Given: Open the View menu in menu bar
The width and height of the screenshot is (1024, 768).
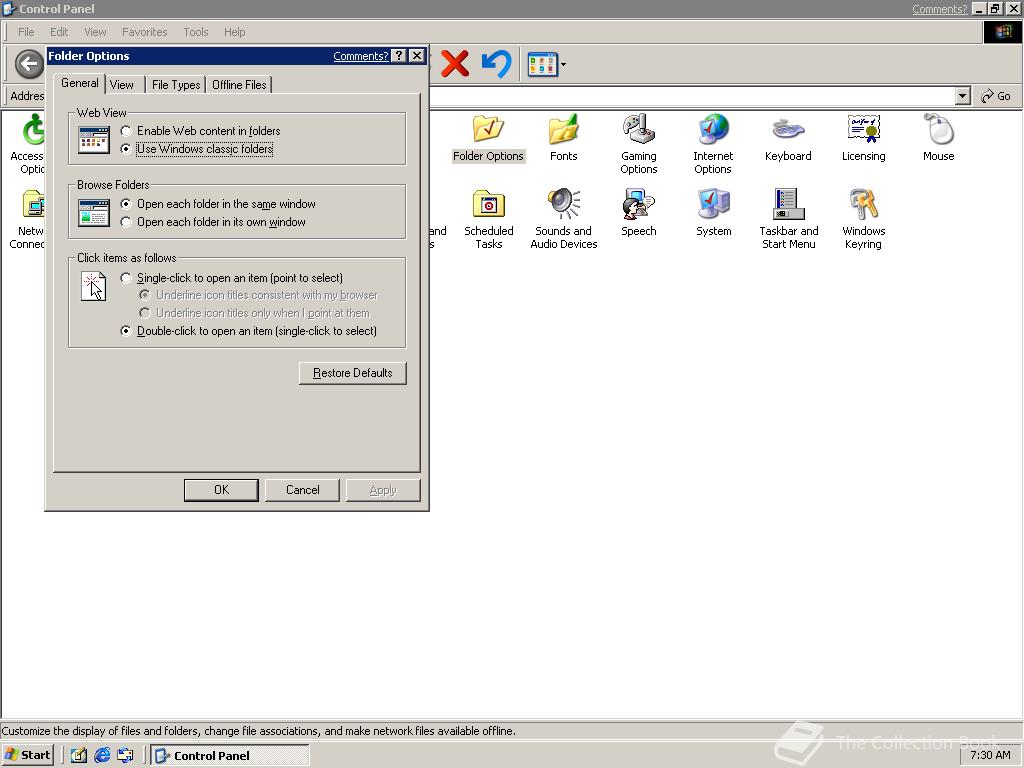Looking at the screenshot, I should coord(95,32).
